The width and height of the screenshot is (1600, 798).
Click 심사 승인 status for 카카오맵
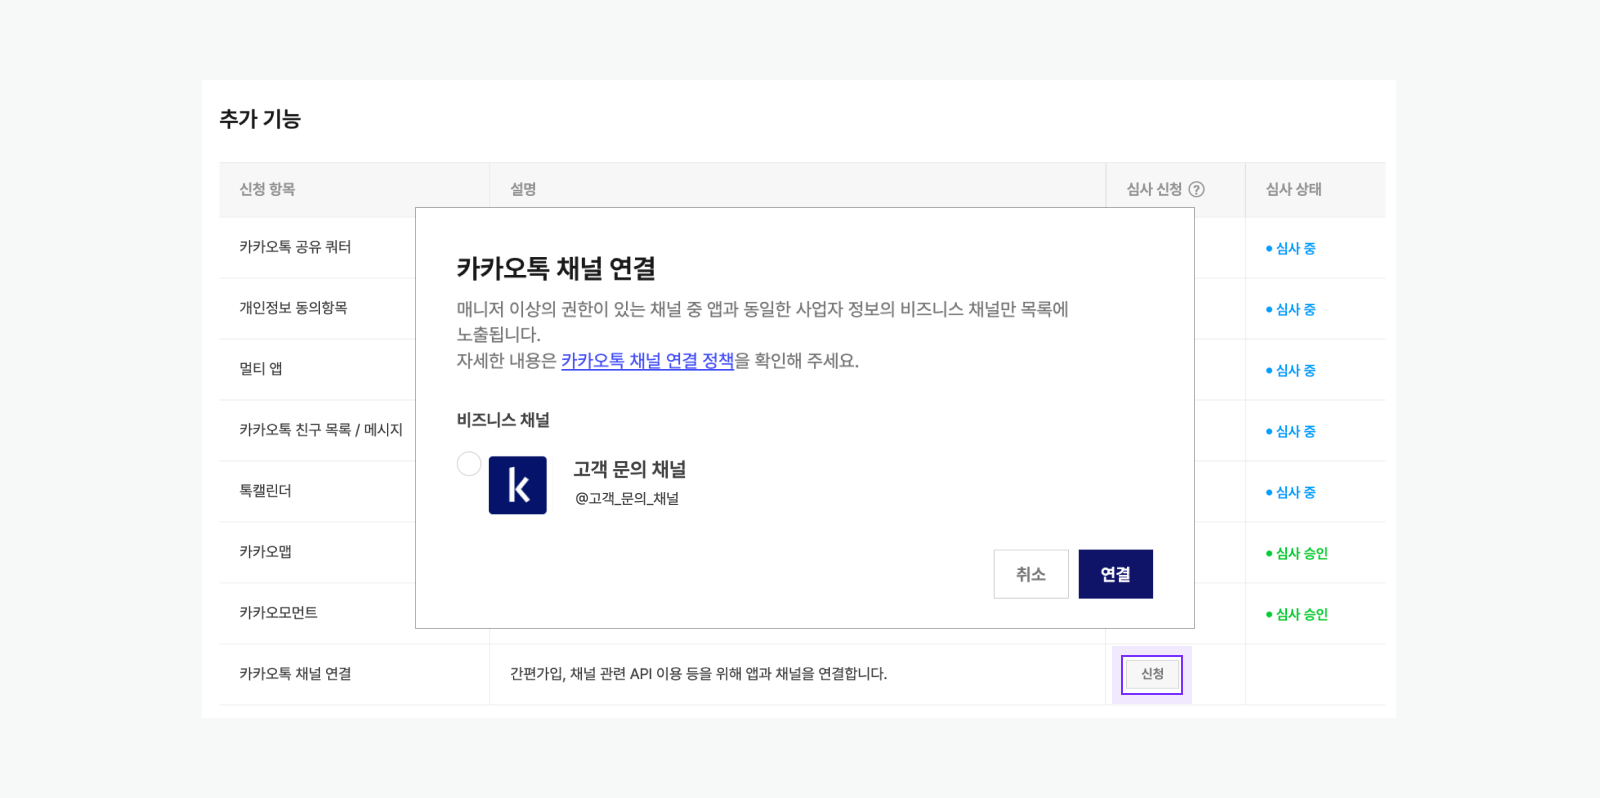click(x=1300, y=553)
